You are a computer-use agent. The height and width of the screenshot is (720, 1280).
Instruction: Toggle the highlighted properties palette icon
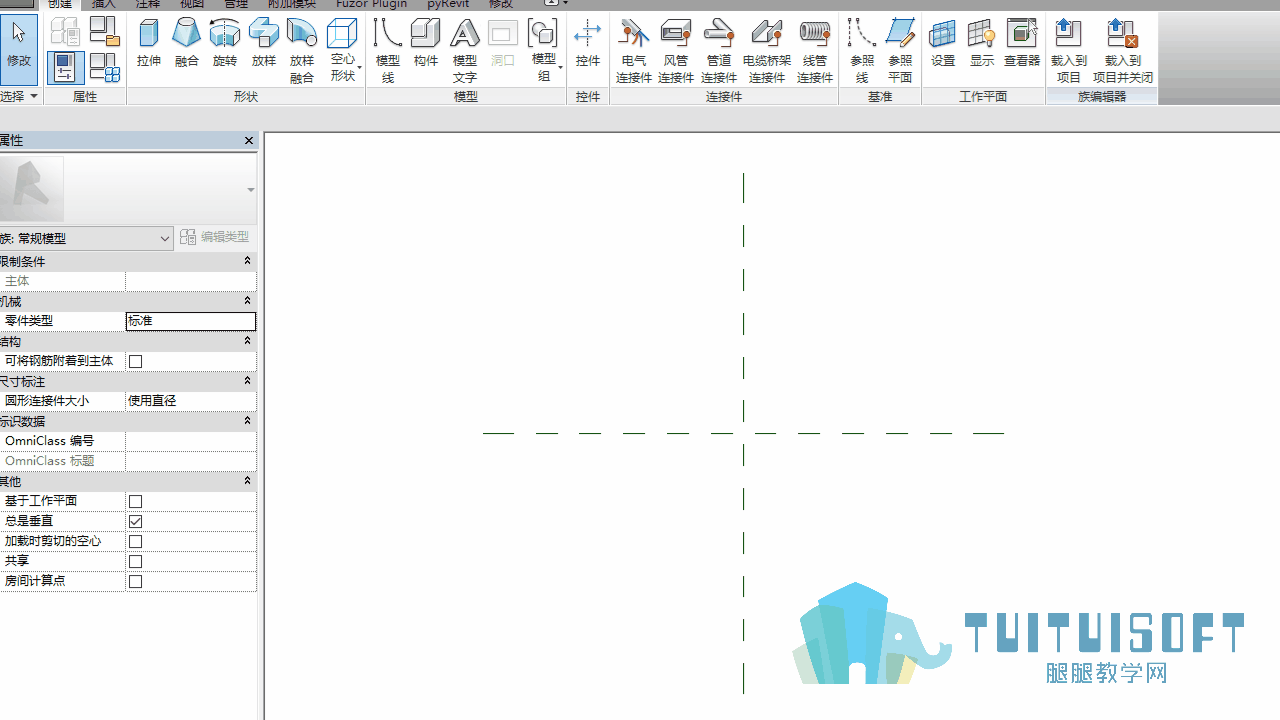coord(64,67)
